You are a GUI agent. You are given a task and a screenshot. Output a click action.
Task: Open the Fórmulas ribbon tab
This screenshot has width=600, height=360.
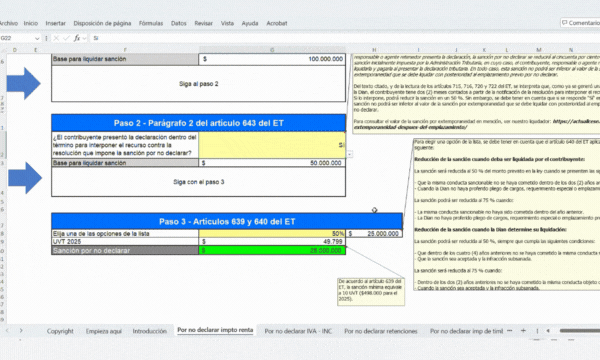coord(151,23)
